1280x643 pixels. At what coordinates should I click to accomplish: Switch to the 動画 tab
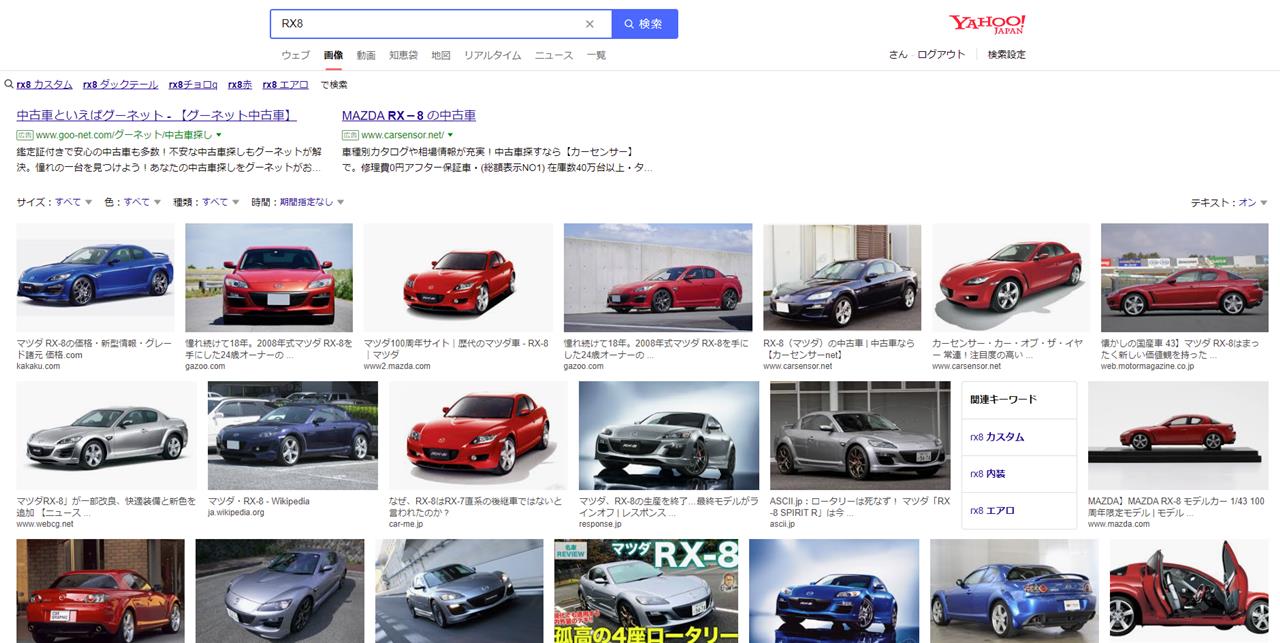[366, 55]
